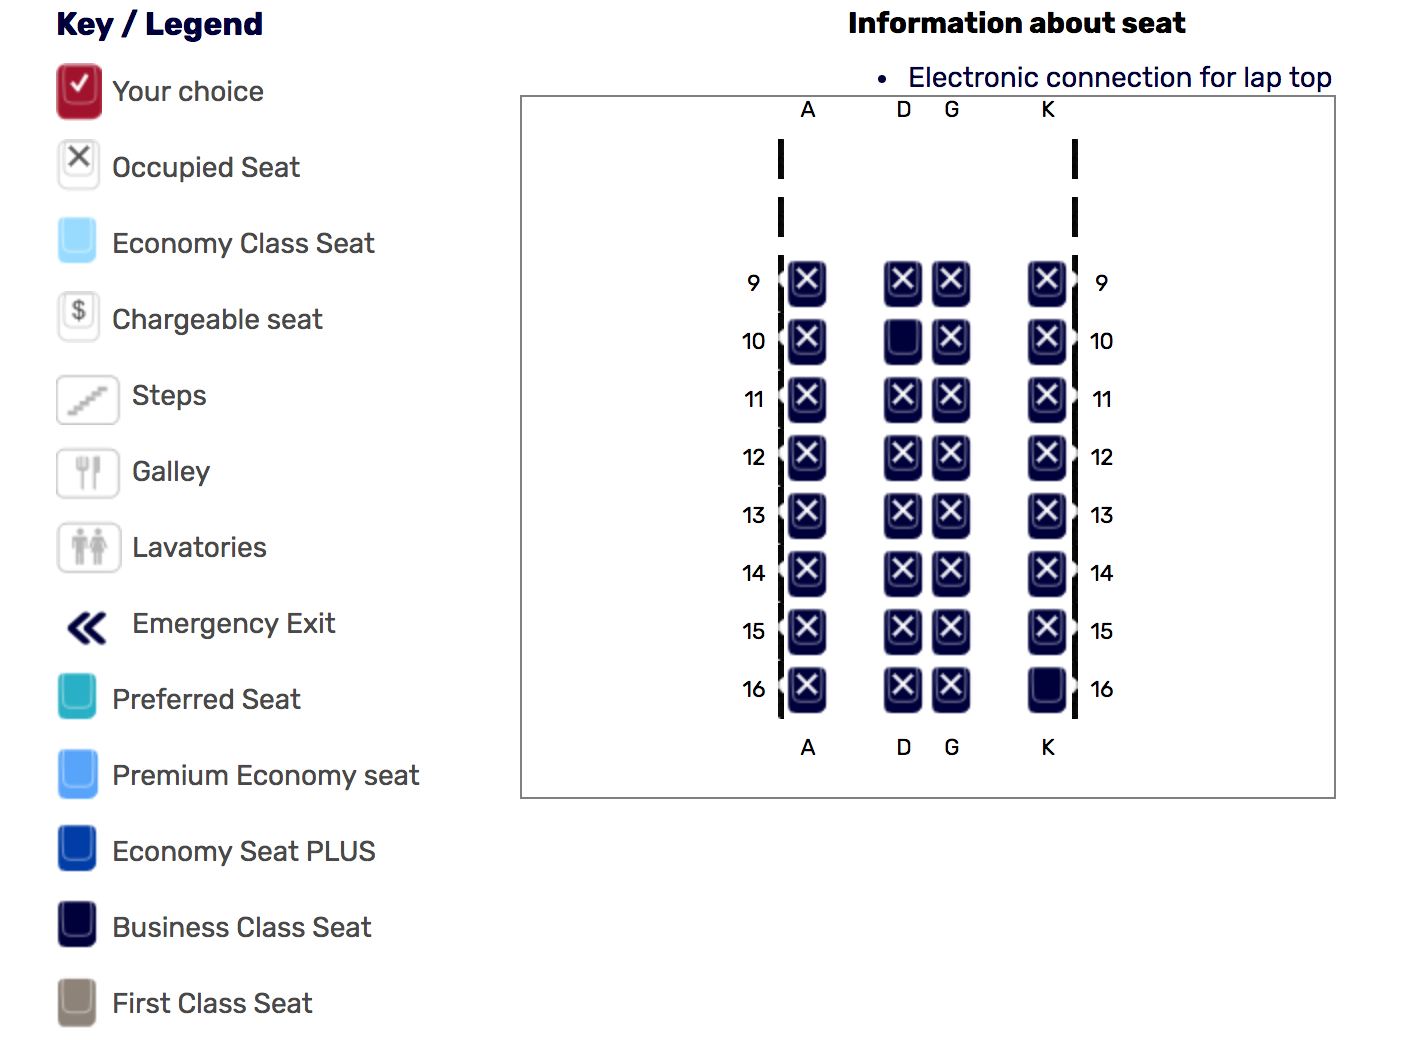Click the Chargeable seat dollar icon

(78, 316)
